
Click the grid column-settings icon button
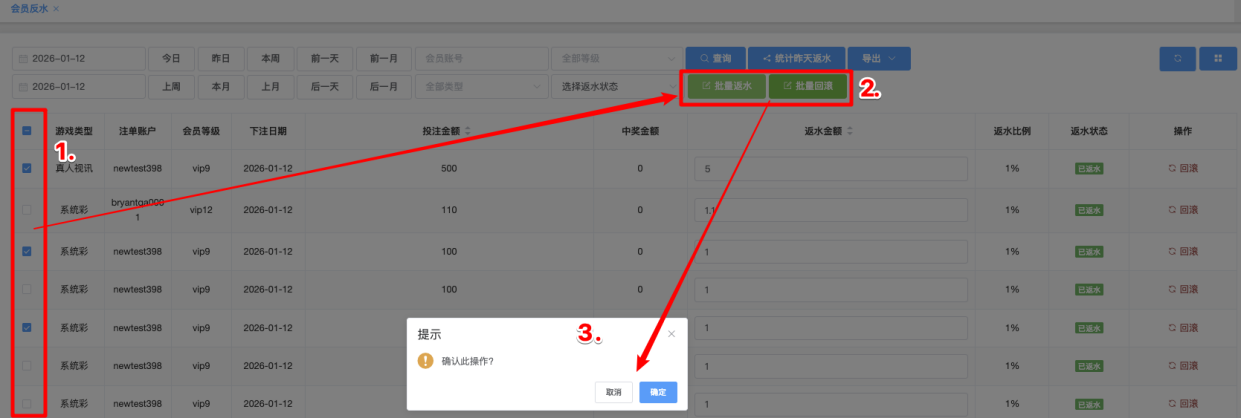1219,59
